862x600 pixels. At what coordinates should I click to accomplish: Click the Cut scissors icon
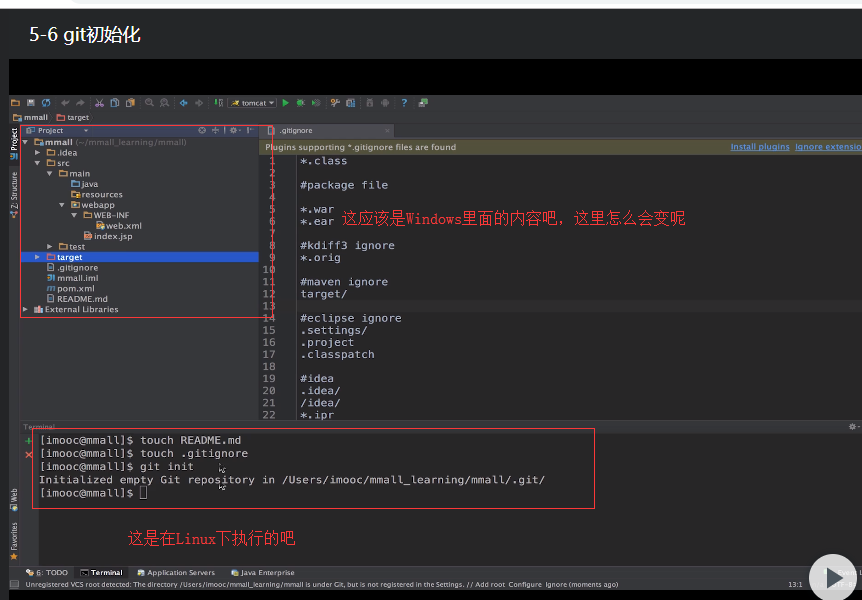(100, 103)
